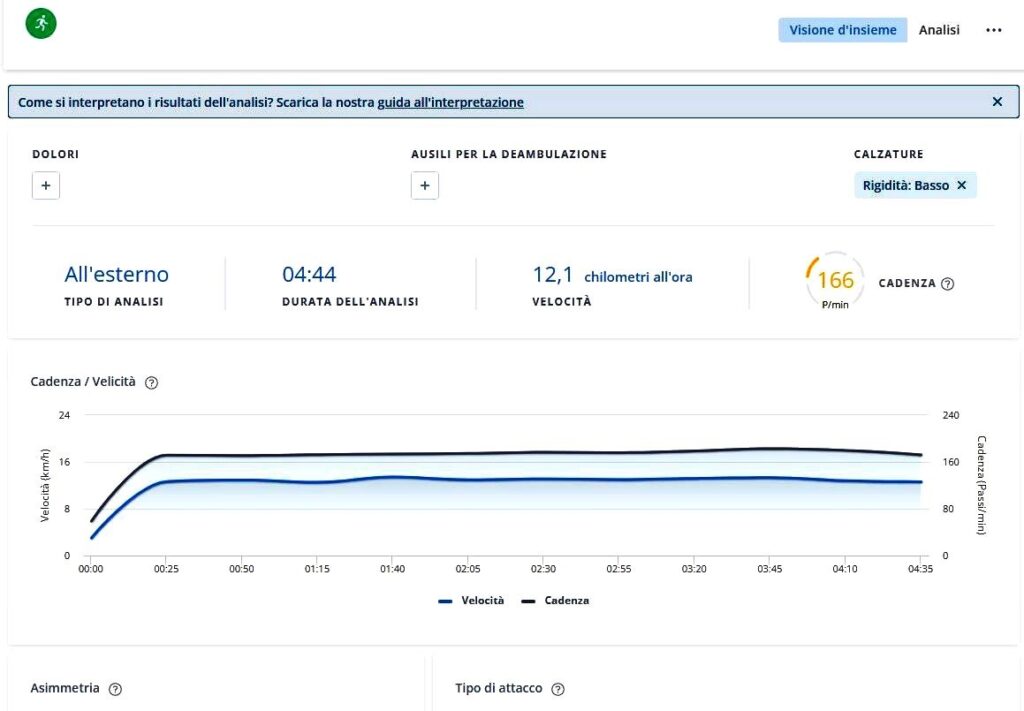Click the 166 P/min cadence gauge
The width and height of the screenshot is (1024, 711).
(834, 282)
